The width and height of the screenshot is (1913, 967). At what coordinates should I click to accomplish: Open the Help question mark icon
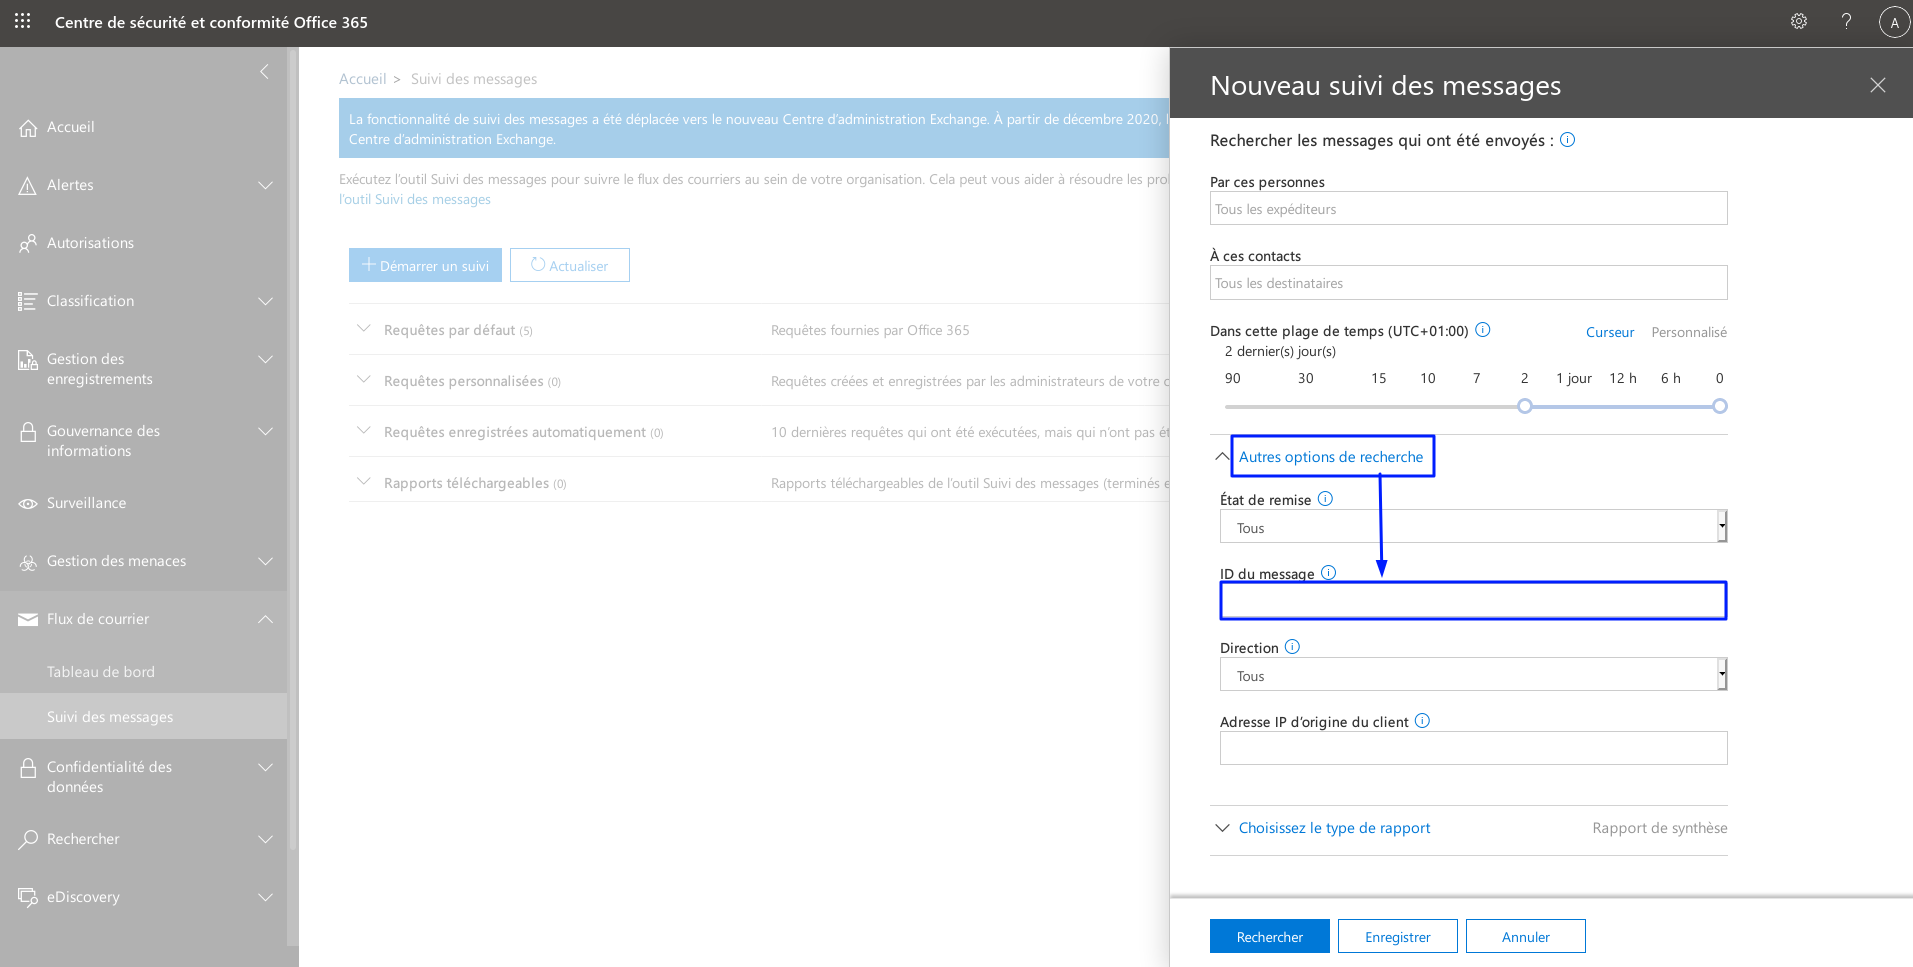coord(1845,21)
